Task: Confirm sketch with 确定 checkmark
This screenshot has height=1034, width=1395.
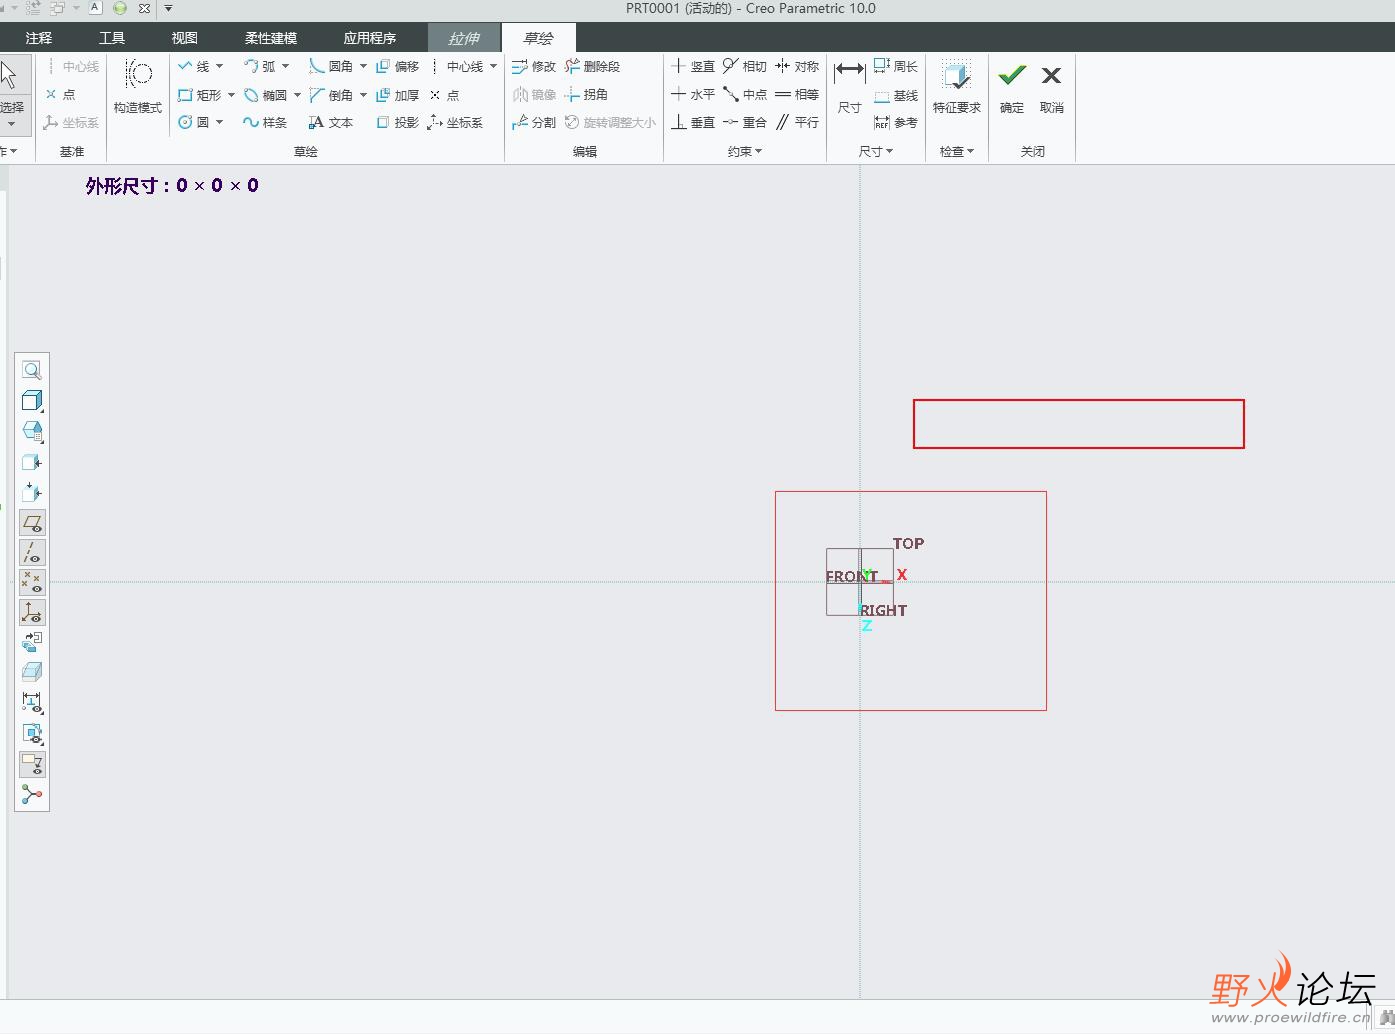Action: click(x=1012, y=86)
